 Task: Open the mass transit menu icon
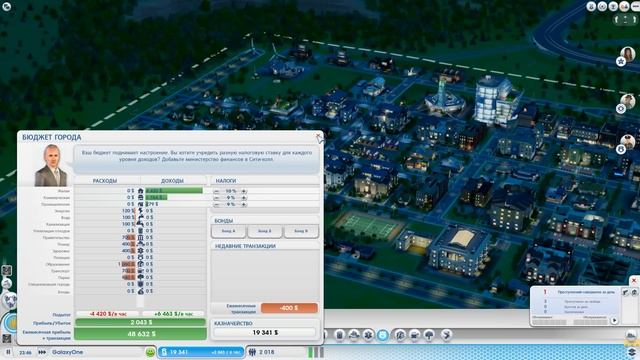[414, 335]
